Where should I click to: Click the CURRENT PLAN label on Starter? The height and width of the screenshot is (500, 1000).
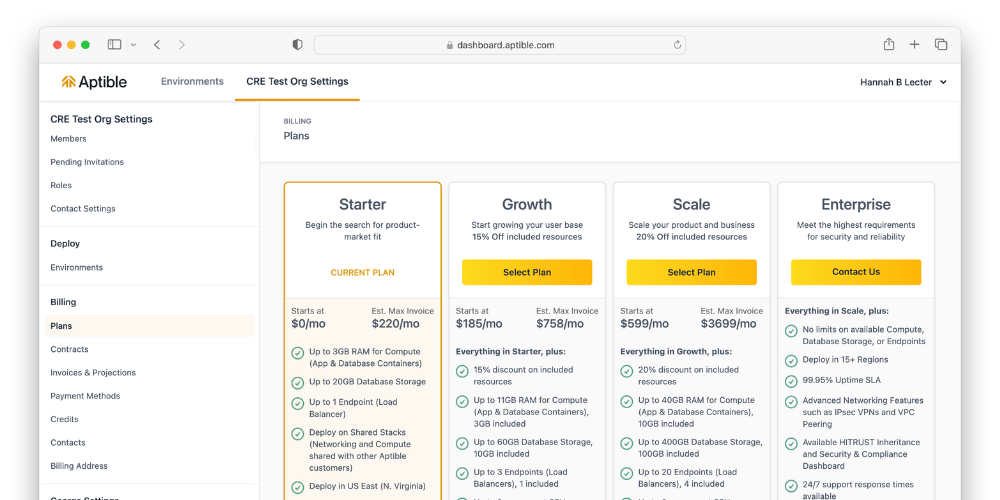[x=362, y=272]
